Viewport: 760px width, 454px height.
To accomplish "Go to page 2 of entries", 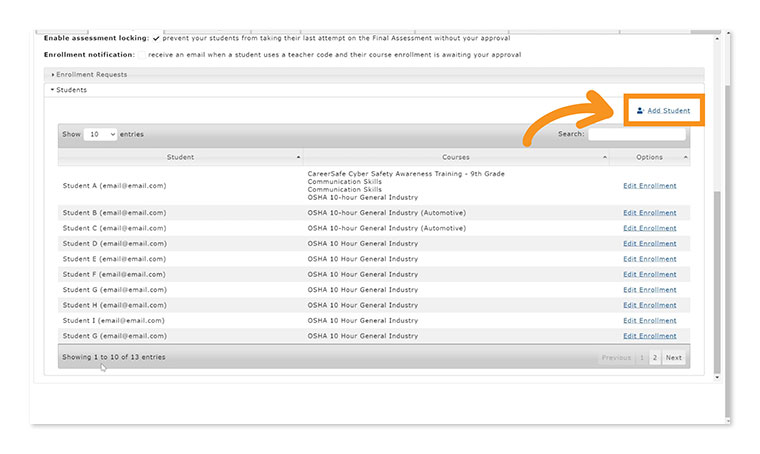I will tap(654, 358).
